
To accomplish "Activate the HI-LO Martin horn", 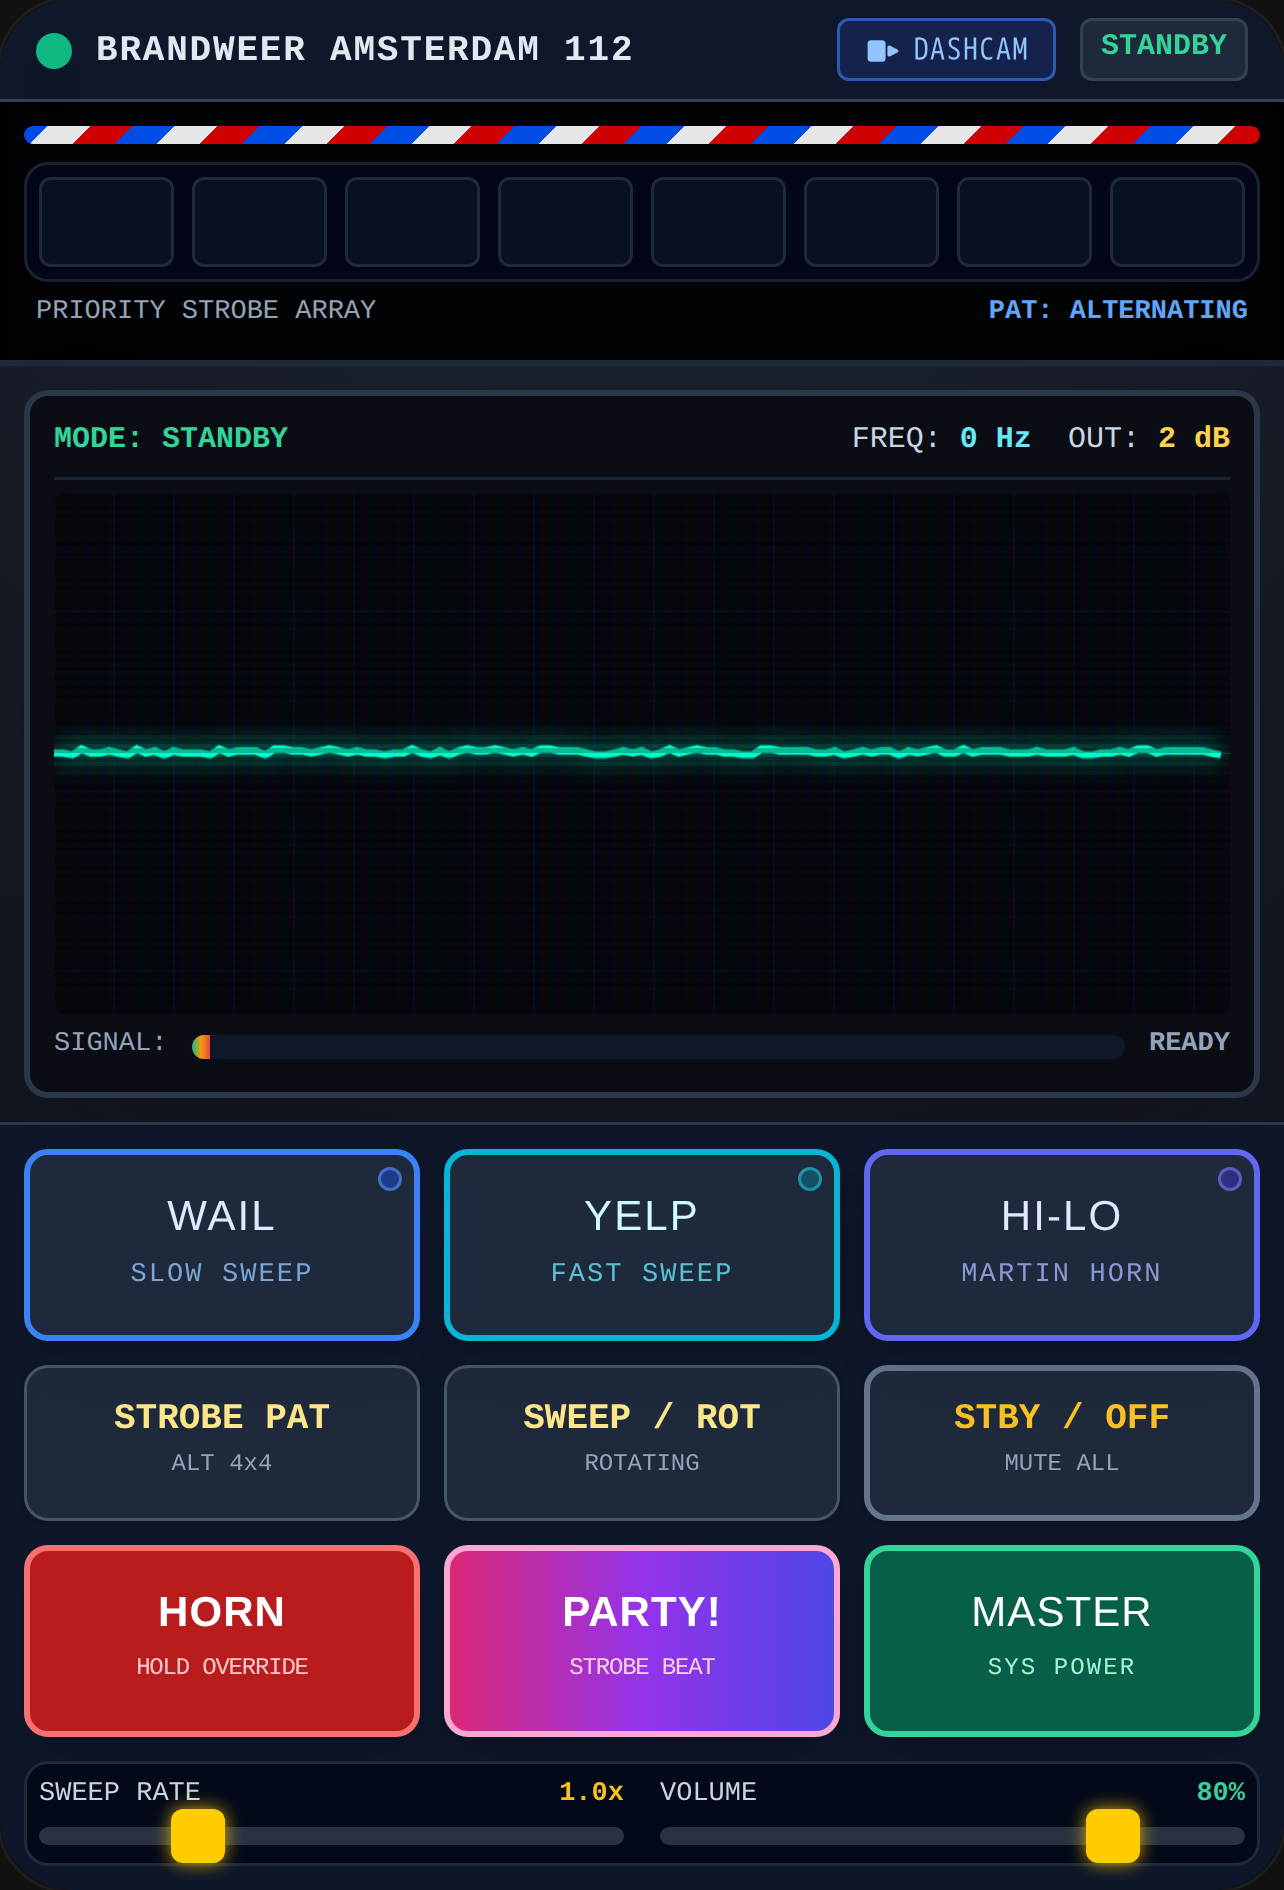I will (1062, 1245).
